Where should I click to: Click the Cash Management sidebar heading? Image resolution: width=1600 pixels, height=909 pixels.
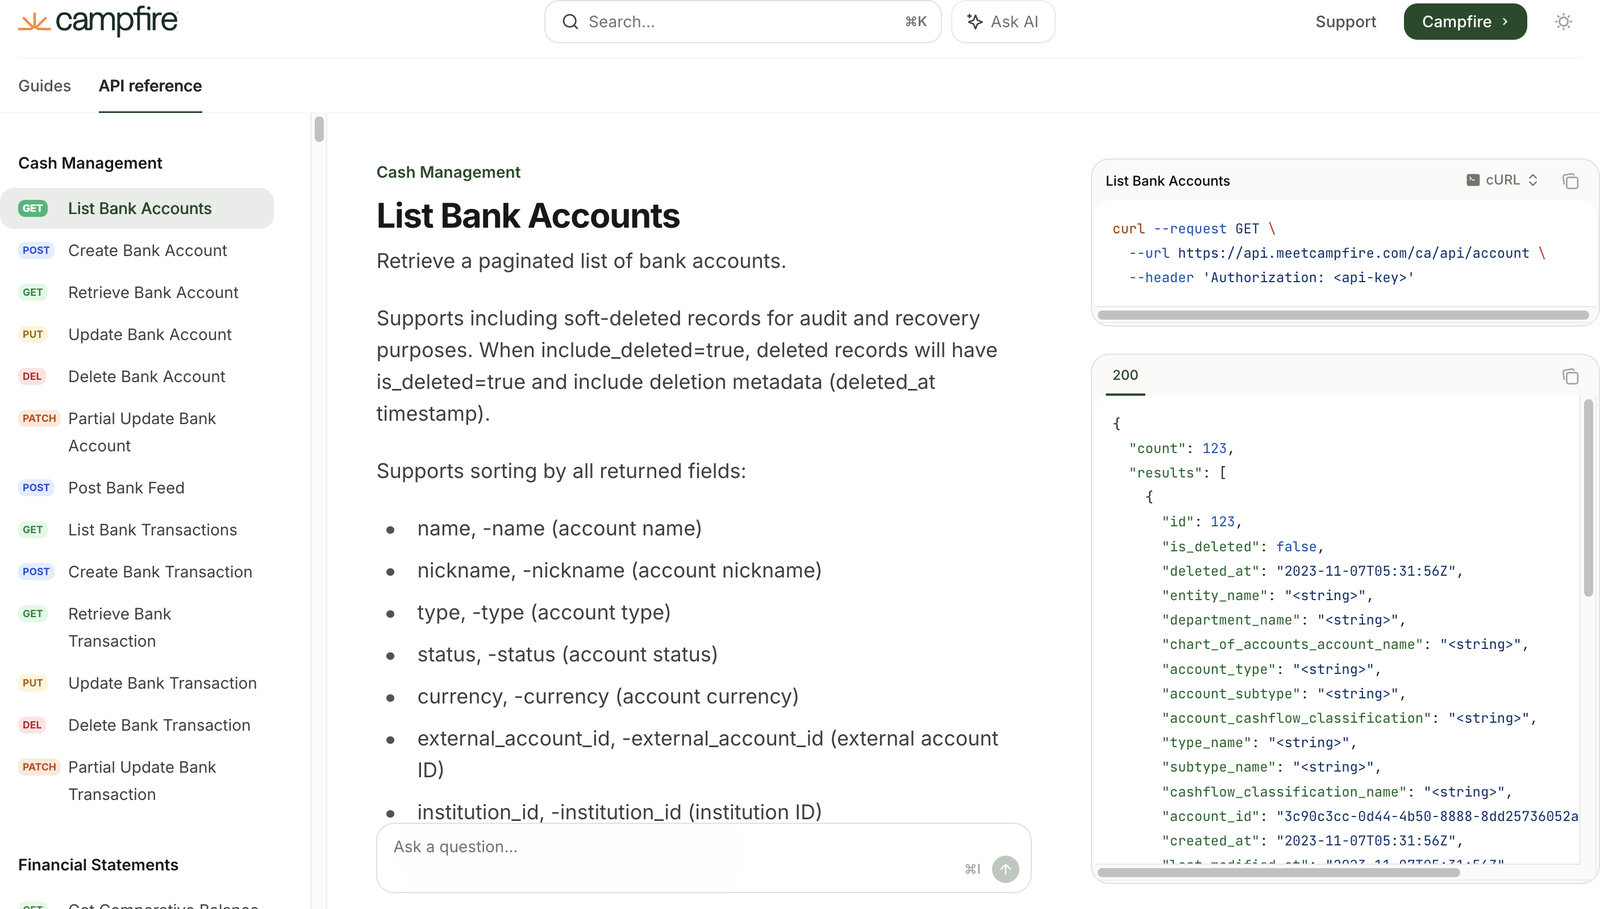point(90,163)
